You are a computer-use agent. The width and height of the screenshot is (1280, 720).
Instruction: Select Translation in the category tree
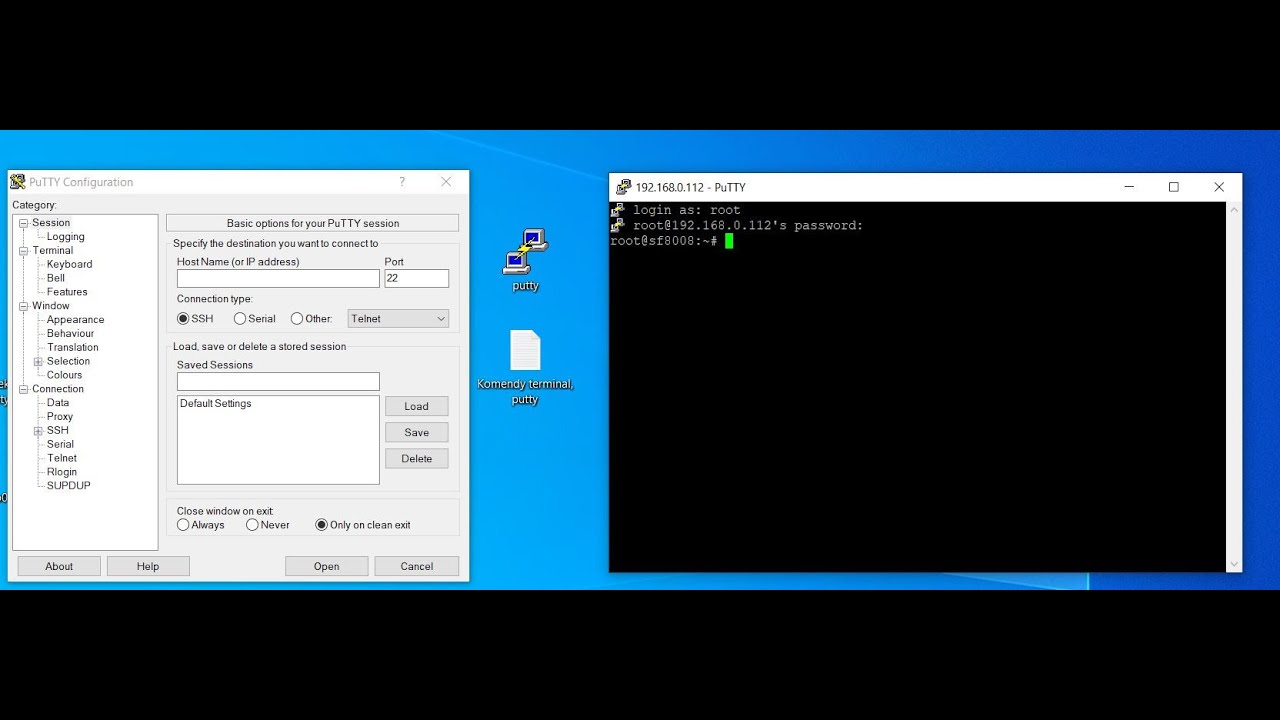[x=73, y=348]
